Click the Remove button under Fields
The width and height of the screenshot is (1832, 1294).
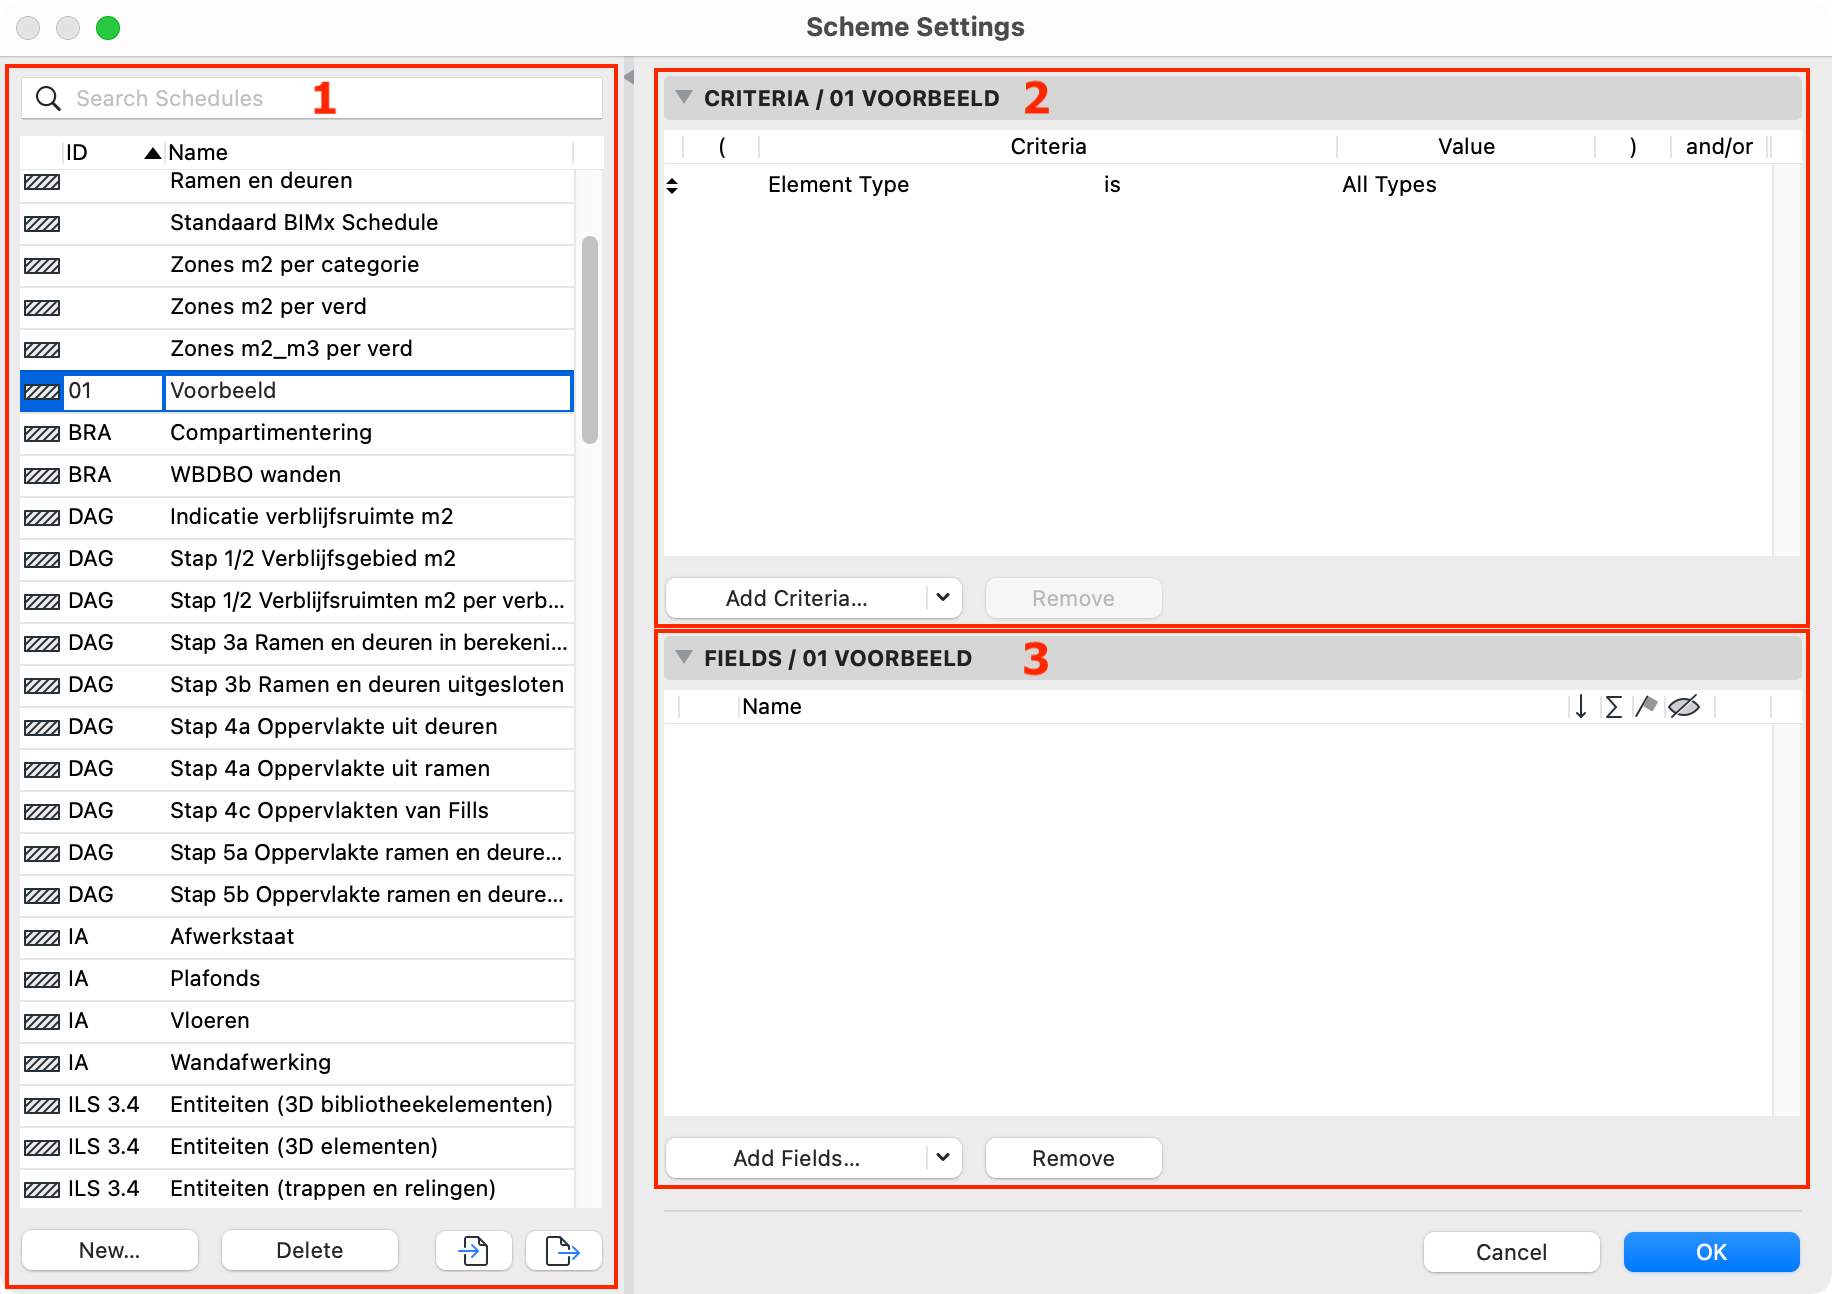pos(1073,1158)
